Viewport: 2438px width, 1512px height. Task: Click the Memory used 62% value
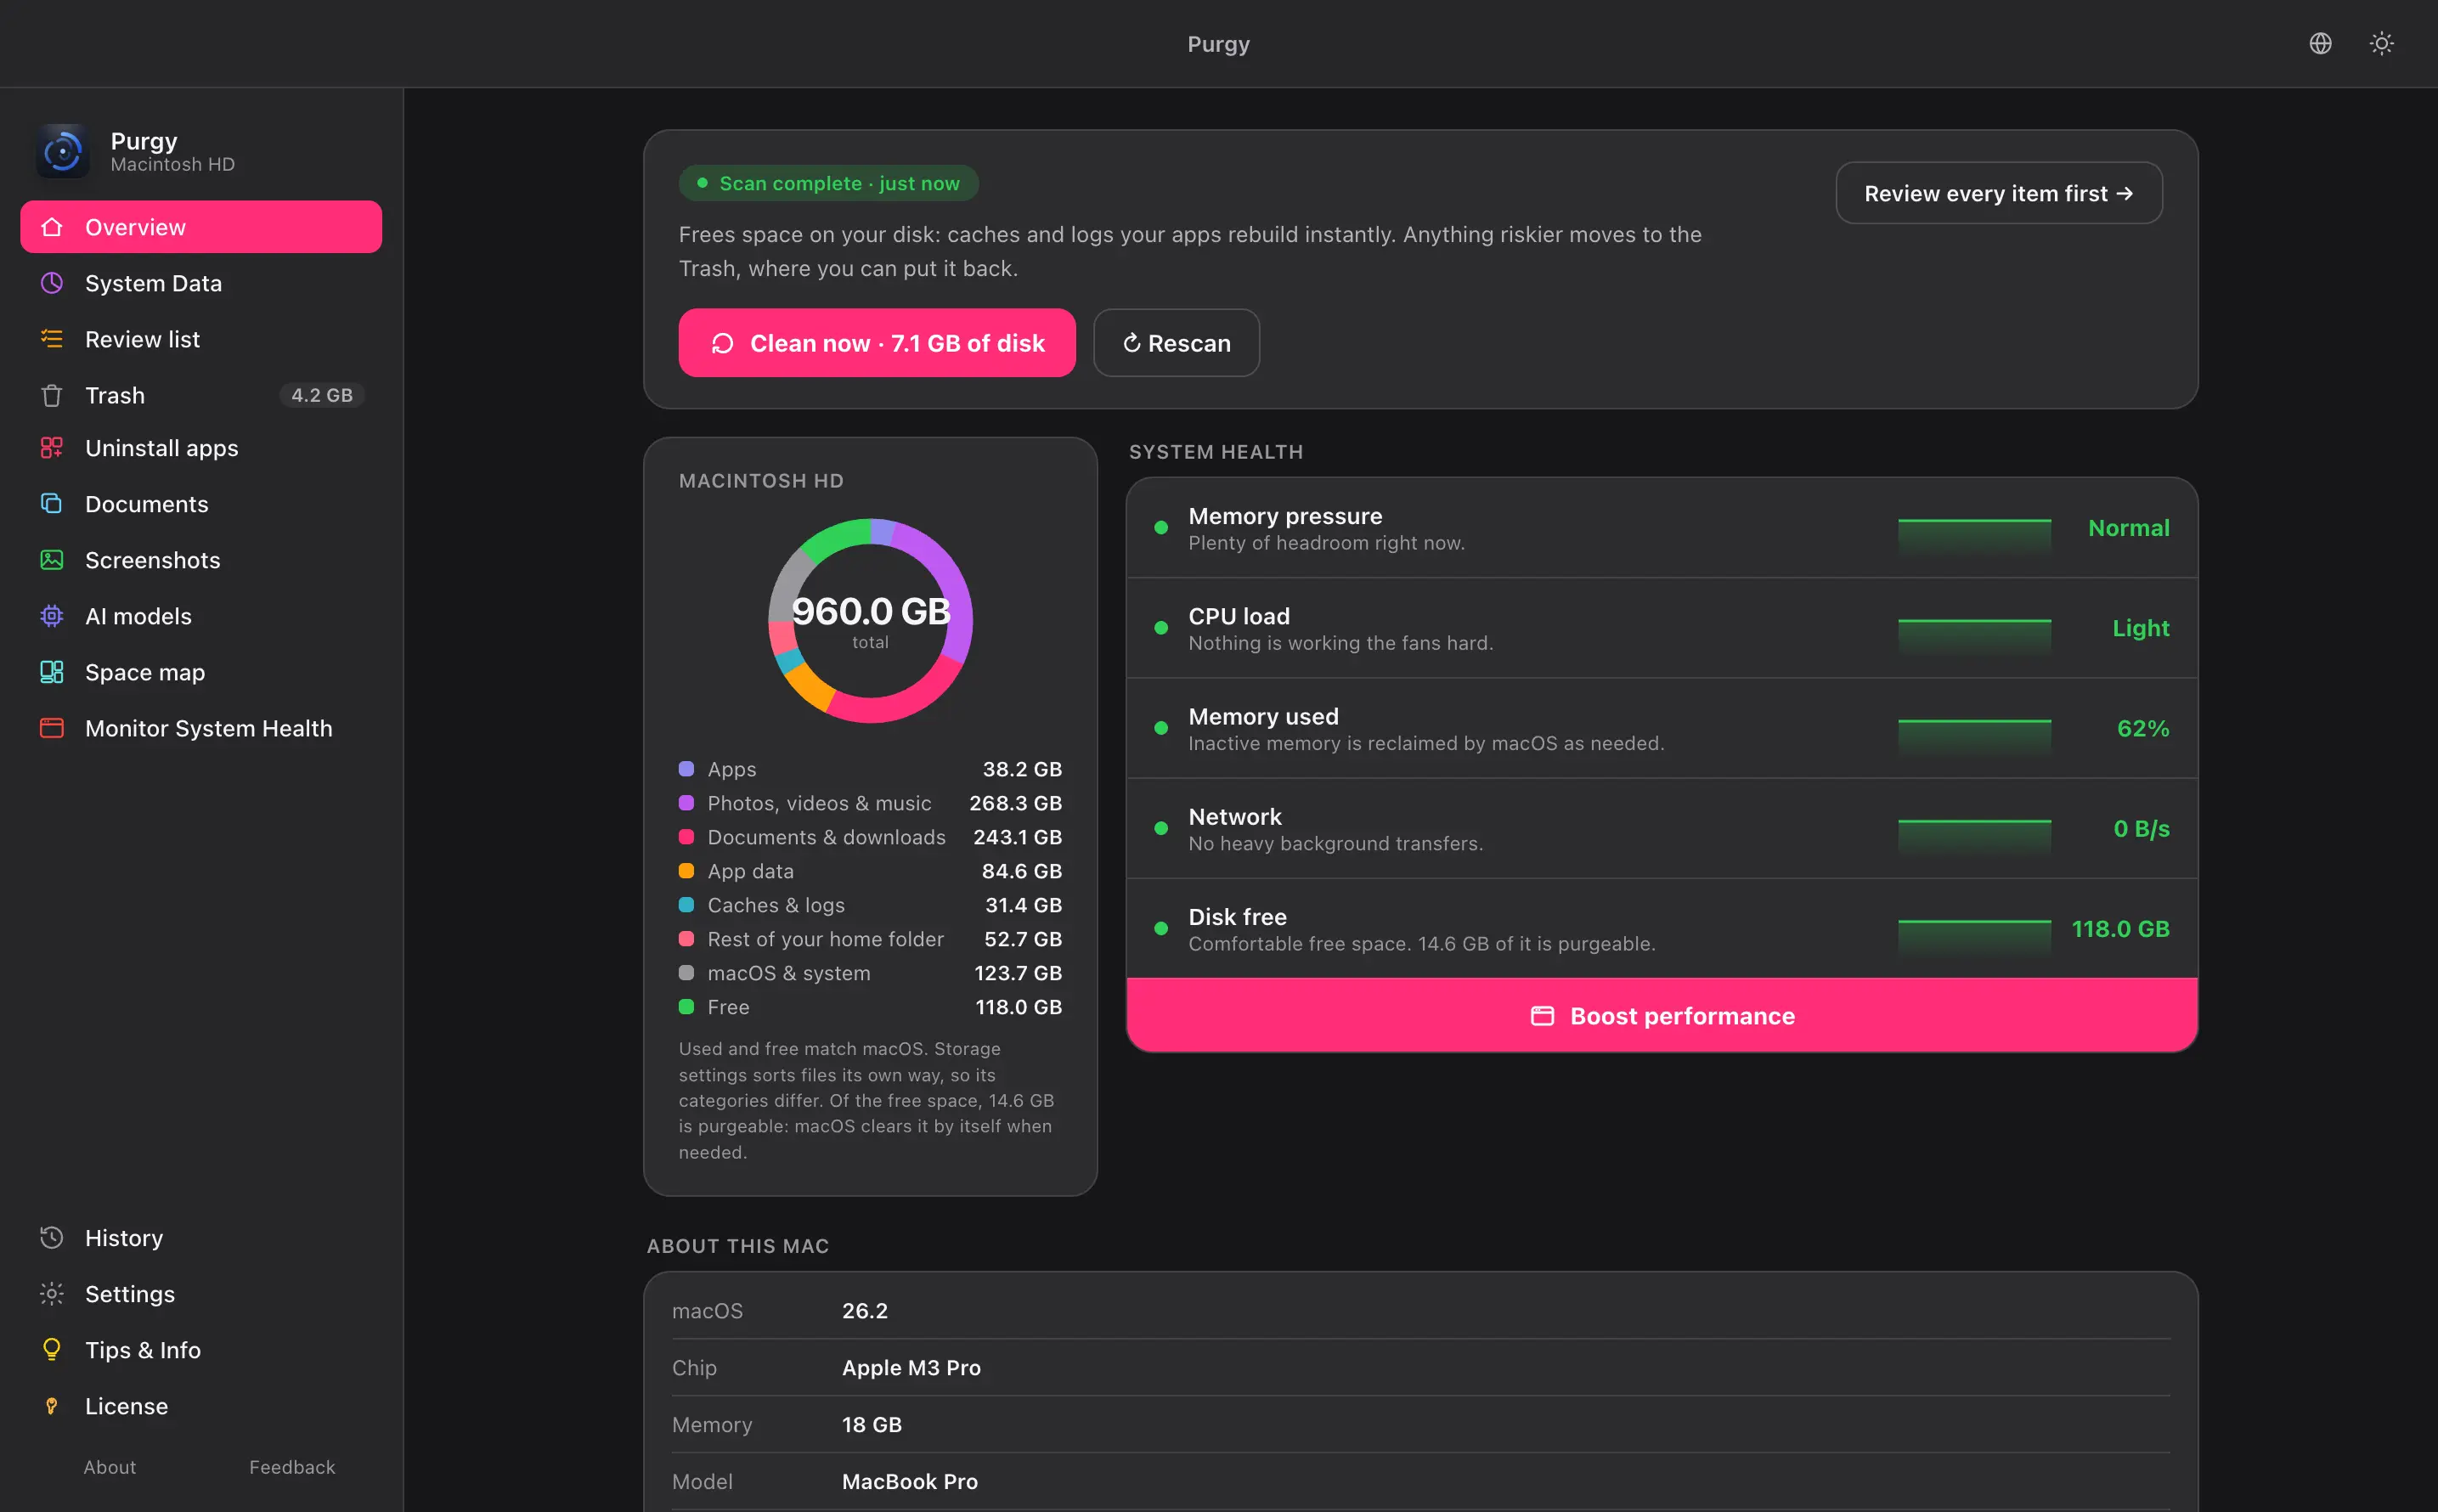(x=2143, y=728)
